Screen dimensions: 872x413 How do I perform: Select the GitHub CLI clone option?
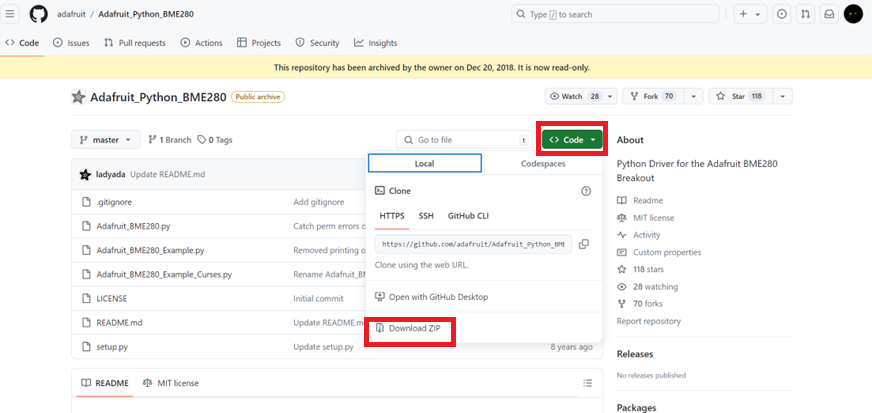pos(468,216)
